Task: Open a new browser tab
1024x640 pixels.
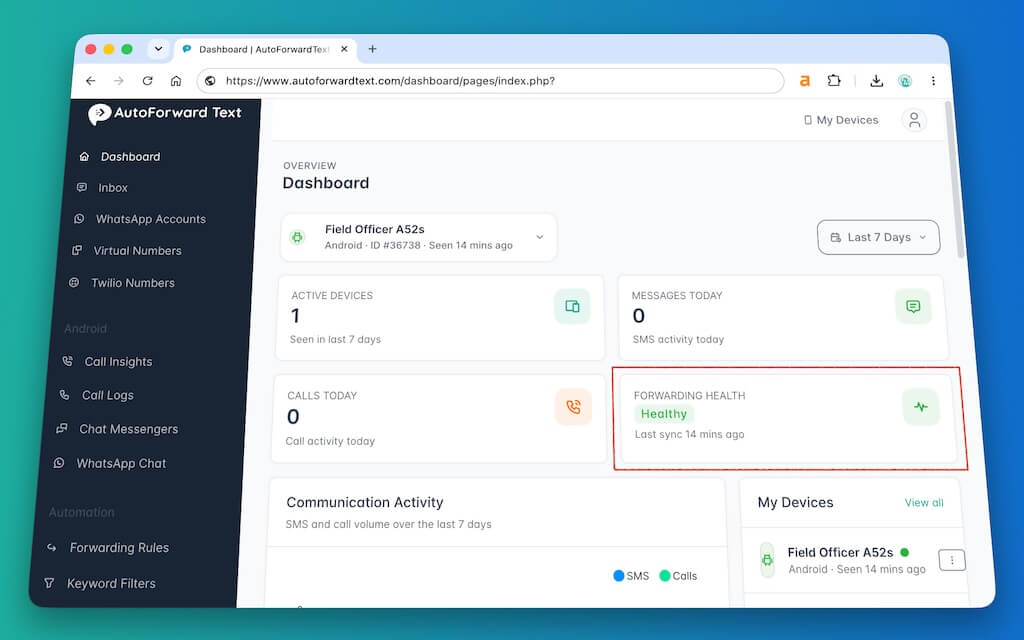Action: pos(372,49)
